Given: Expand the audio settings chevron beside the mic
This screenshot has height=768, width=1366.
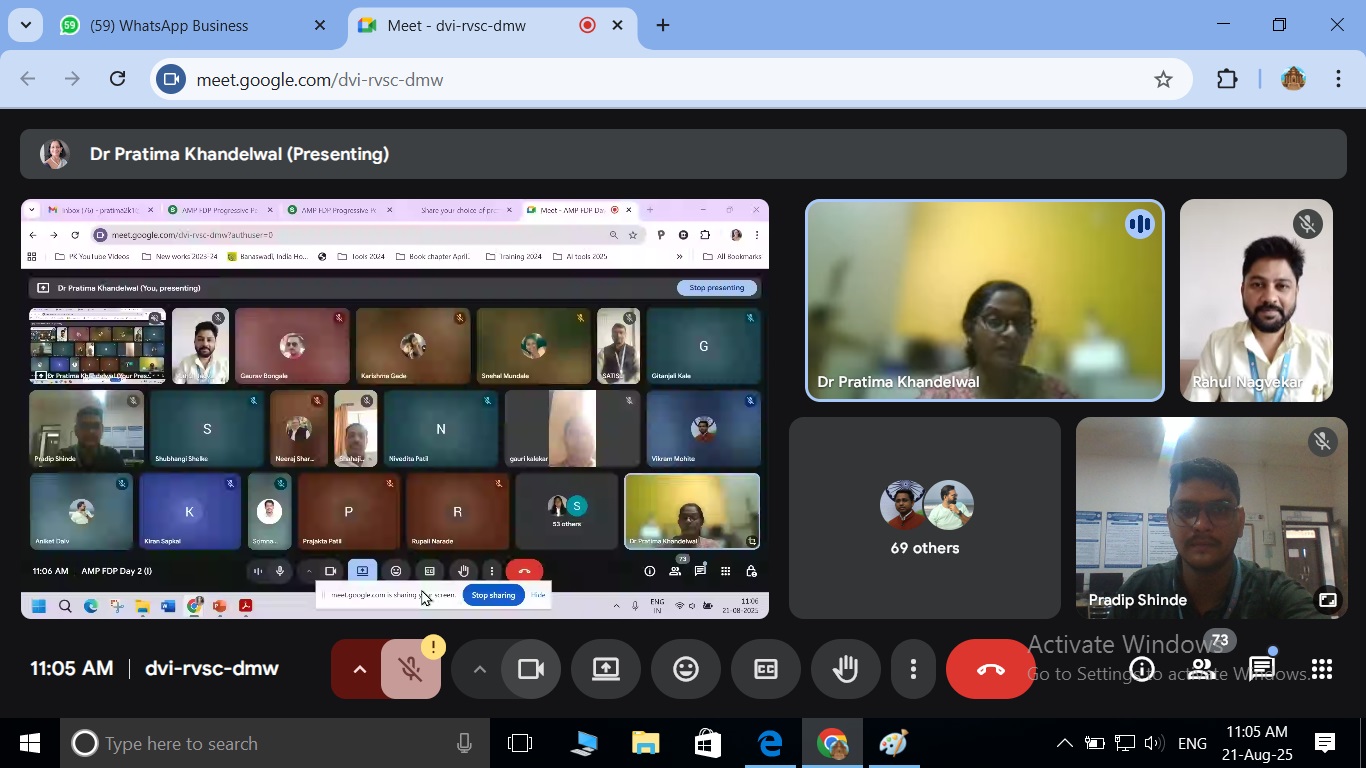Looking at the screenshot, I should 359,669.
